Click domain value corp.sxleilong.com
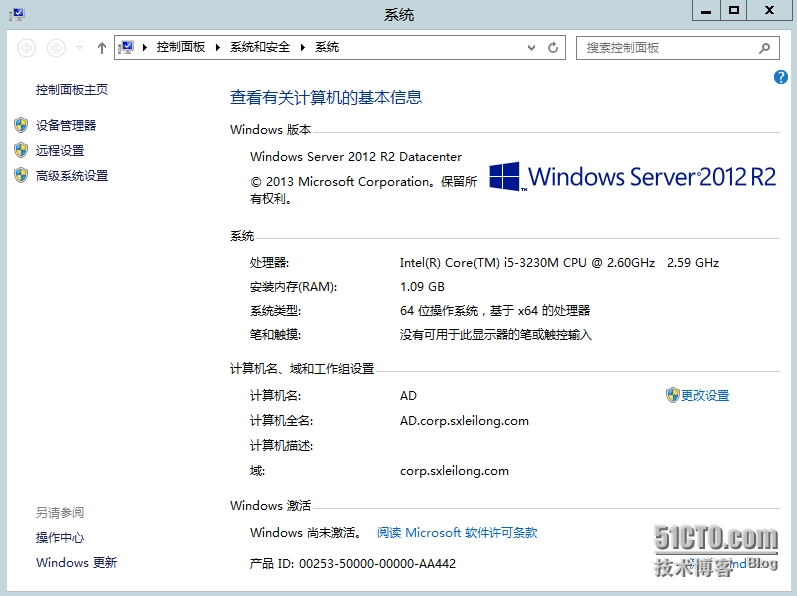 tap(454, 471)
